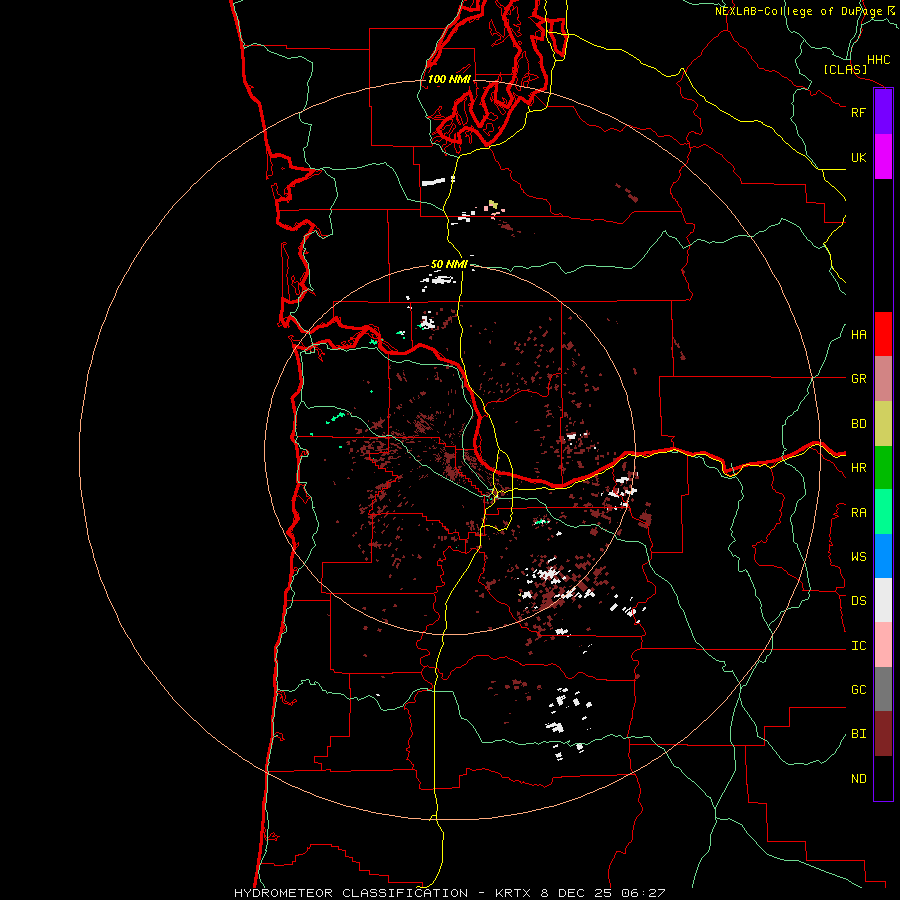Click the 'DS' legend label
This screenshot has height=900, width=900.
[859, 601]
